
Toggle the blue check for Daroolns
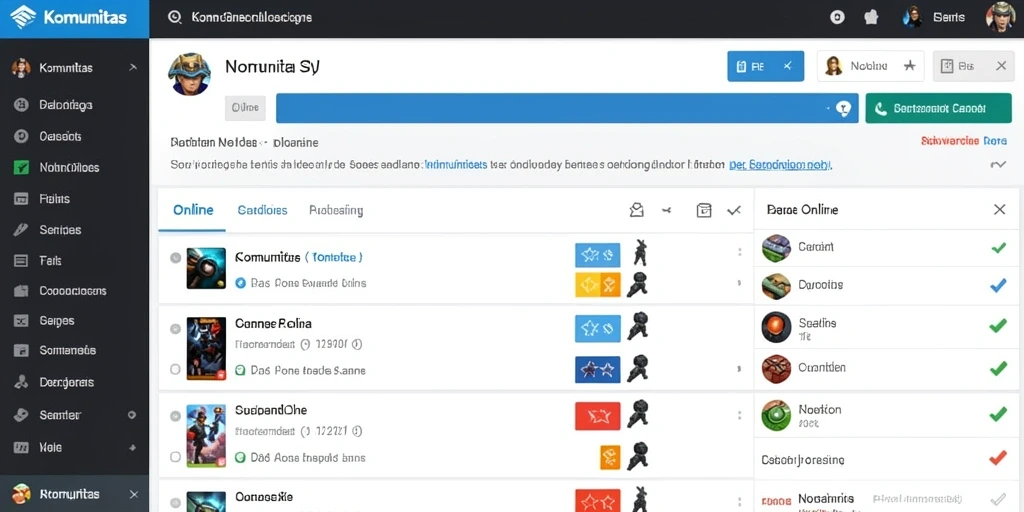tap(999, 285)
